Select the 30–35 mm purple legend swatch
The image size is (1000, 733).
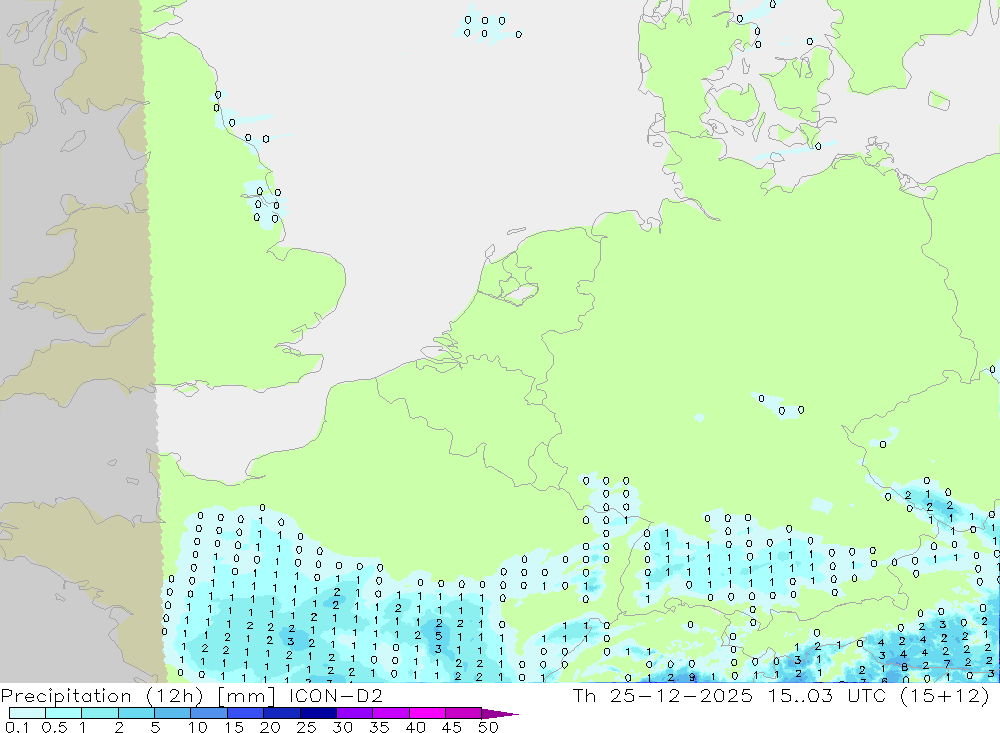coord(355,713)
